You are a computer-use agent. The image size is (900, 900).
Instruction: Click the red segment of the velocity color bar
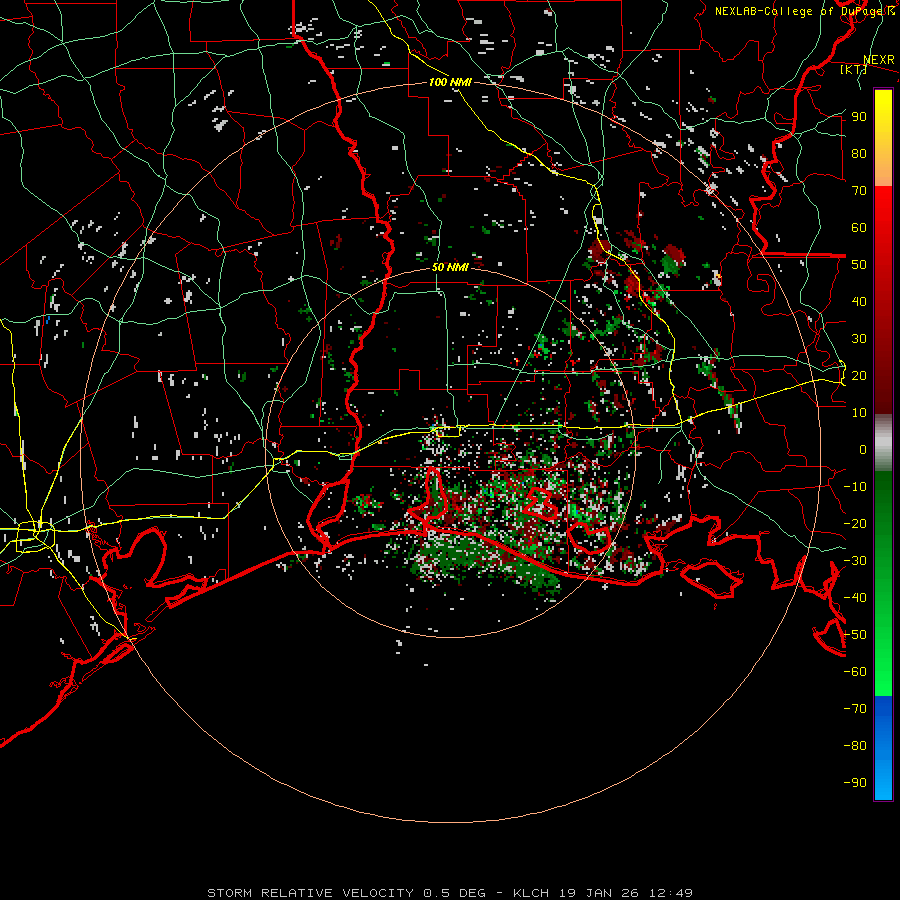click(883, 300)
